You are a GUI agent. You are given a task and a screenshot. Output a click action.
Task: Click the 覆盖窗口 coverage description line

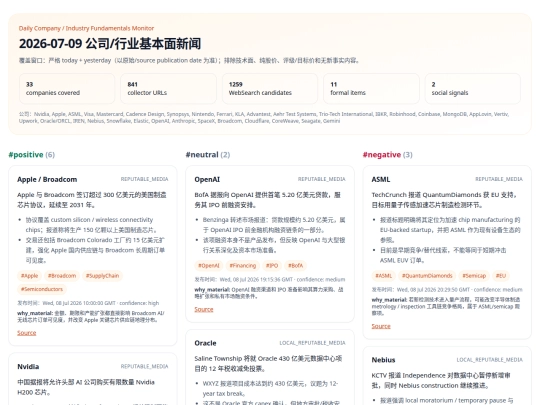pos(189,61)
